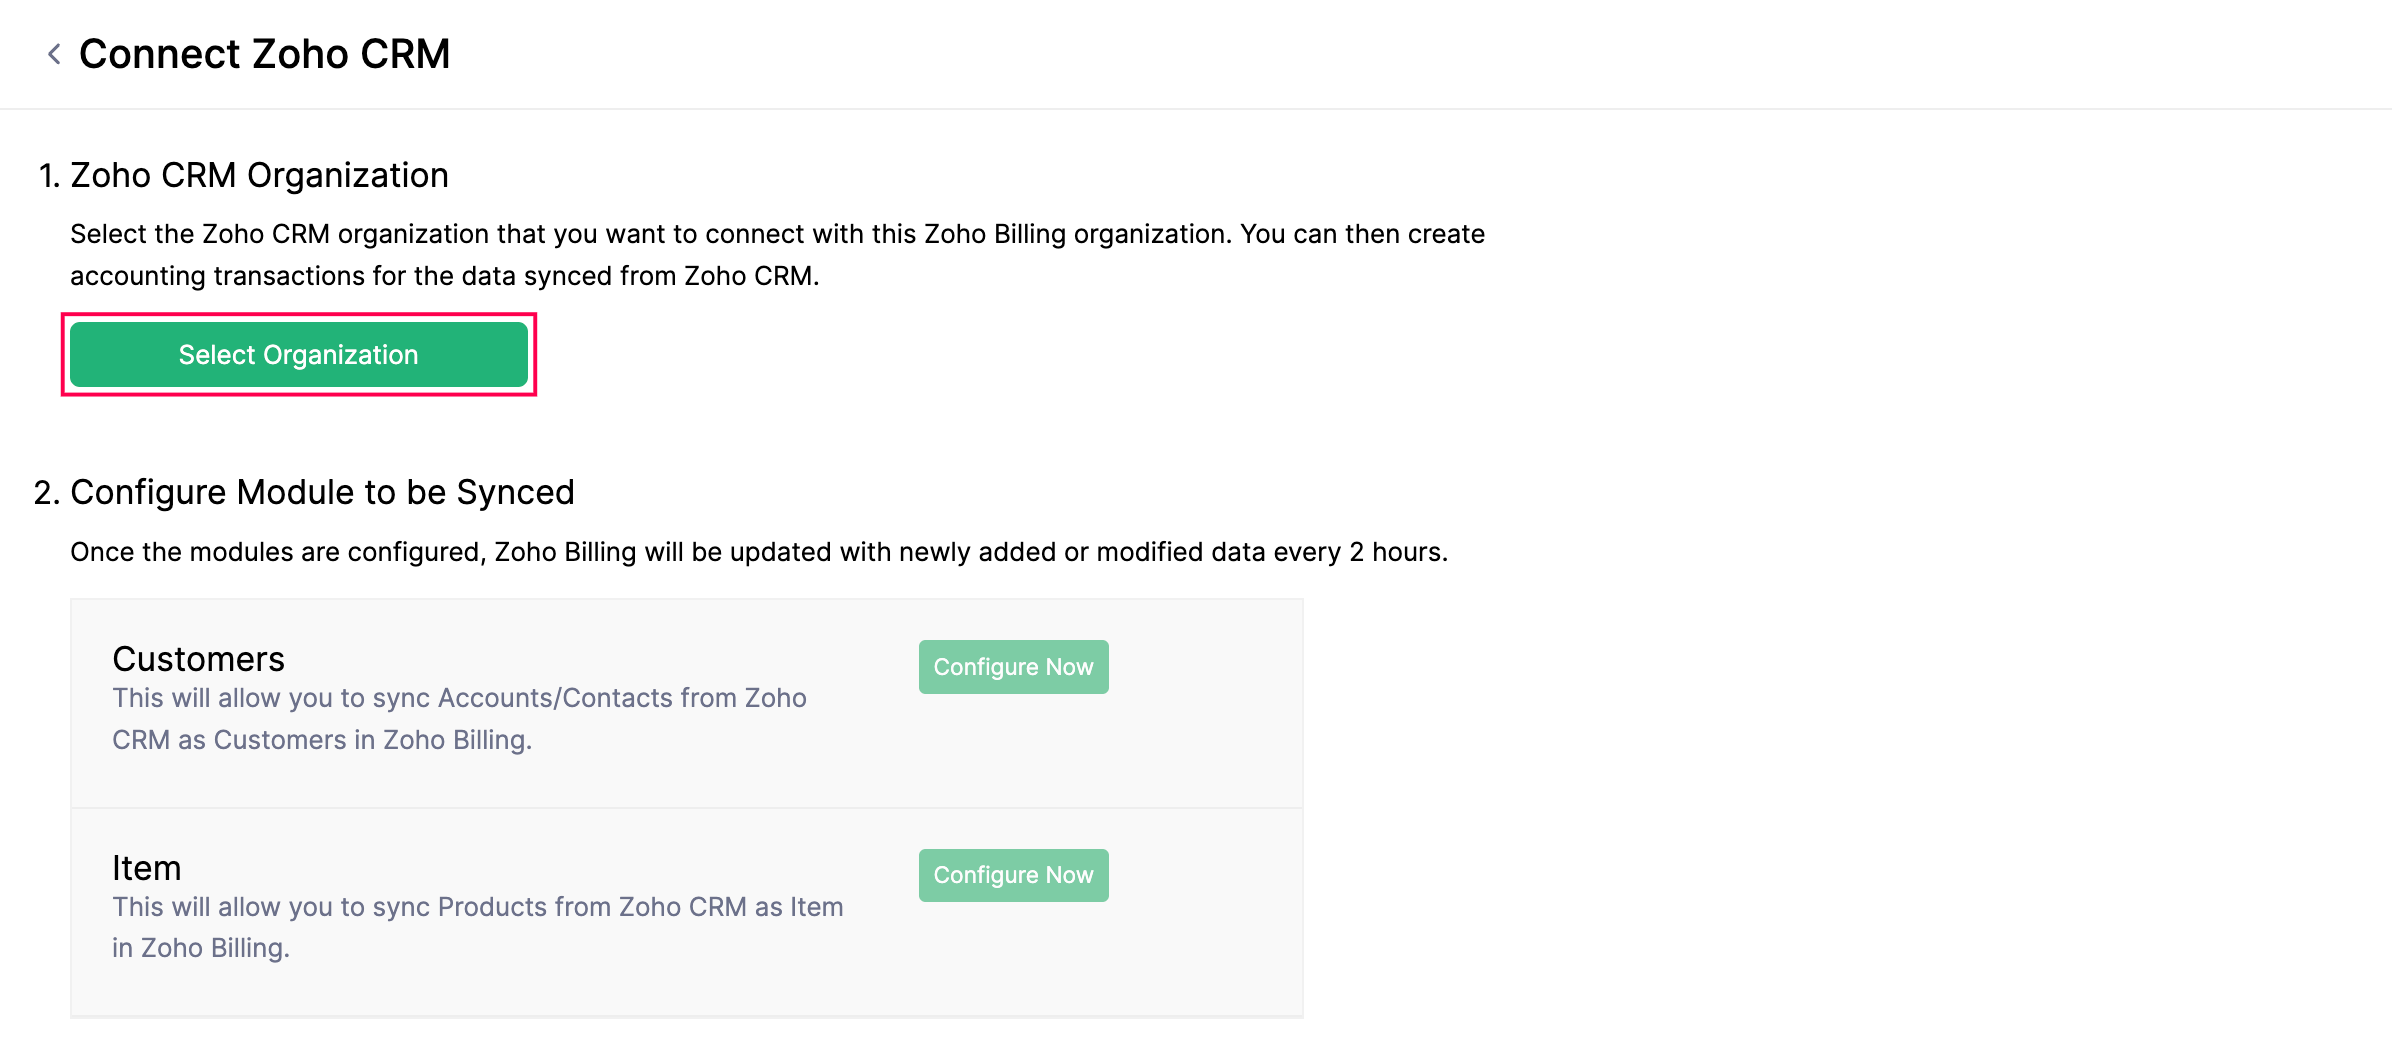Click the two-hour sync interval note
Image resolution: width=2392 pixels, height=1044 pixels.
pyautogui.click(x=758, y=551)
